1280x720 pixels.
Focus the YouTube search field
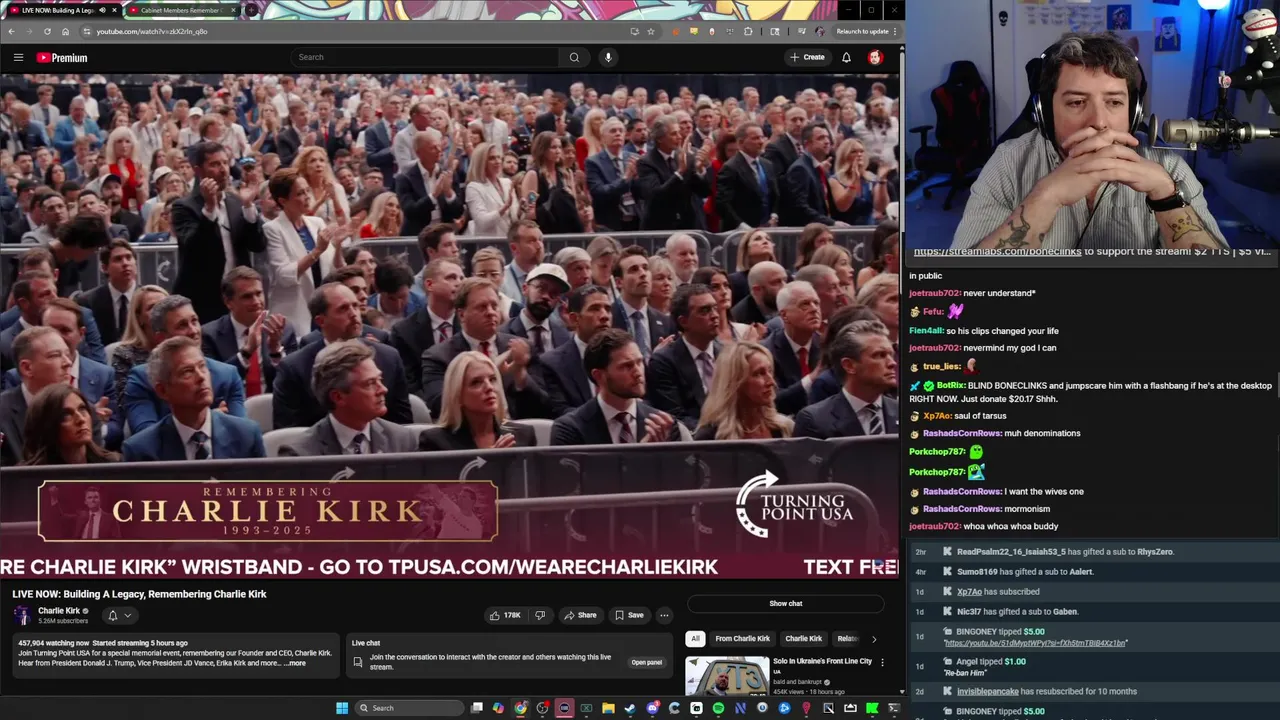tap(424, 57)
